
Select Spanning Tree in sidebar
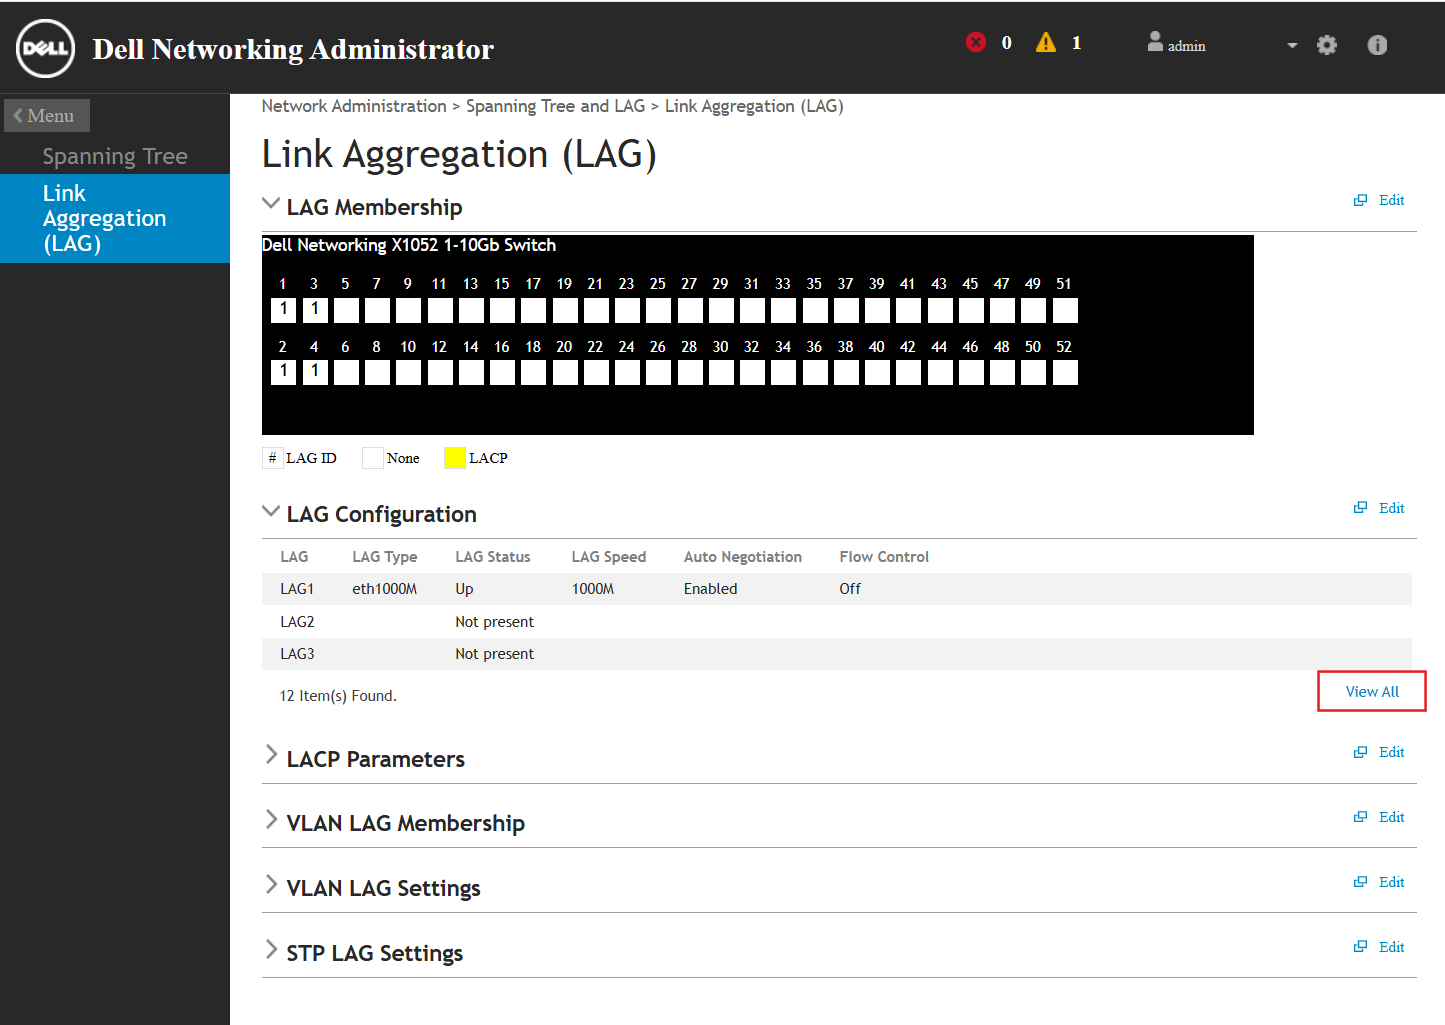coord(115,156)
